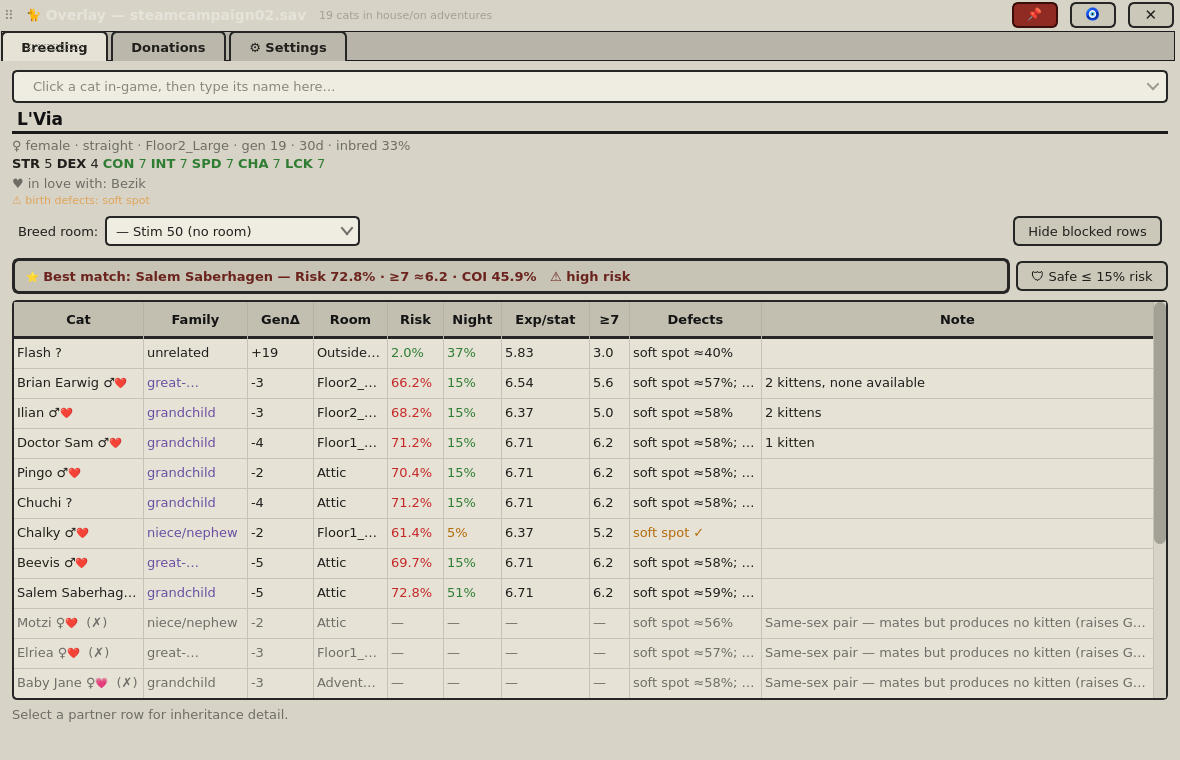Click the 5% night value for Chalky

[x=458, y=533]
